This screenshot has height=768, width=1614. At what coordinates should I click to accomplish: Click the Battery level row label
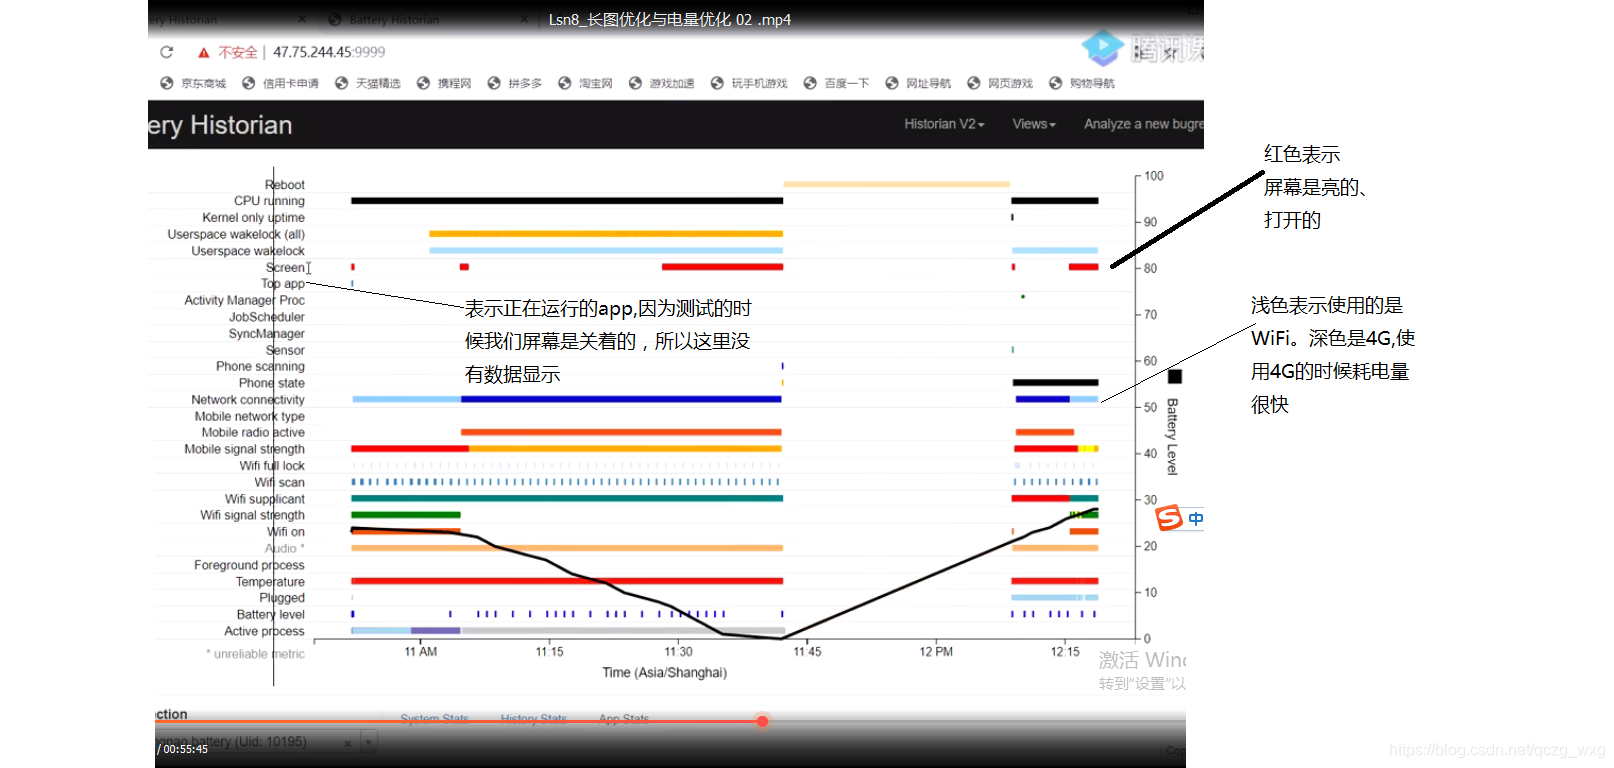270,615
